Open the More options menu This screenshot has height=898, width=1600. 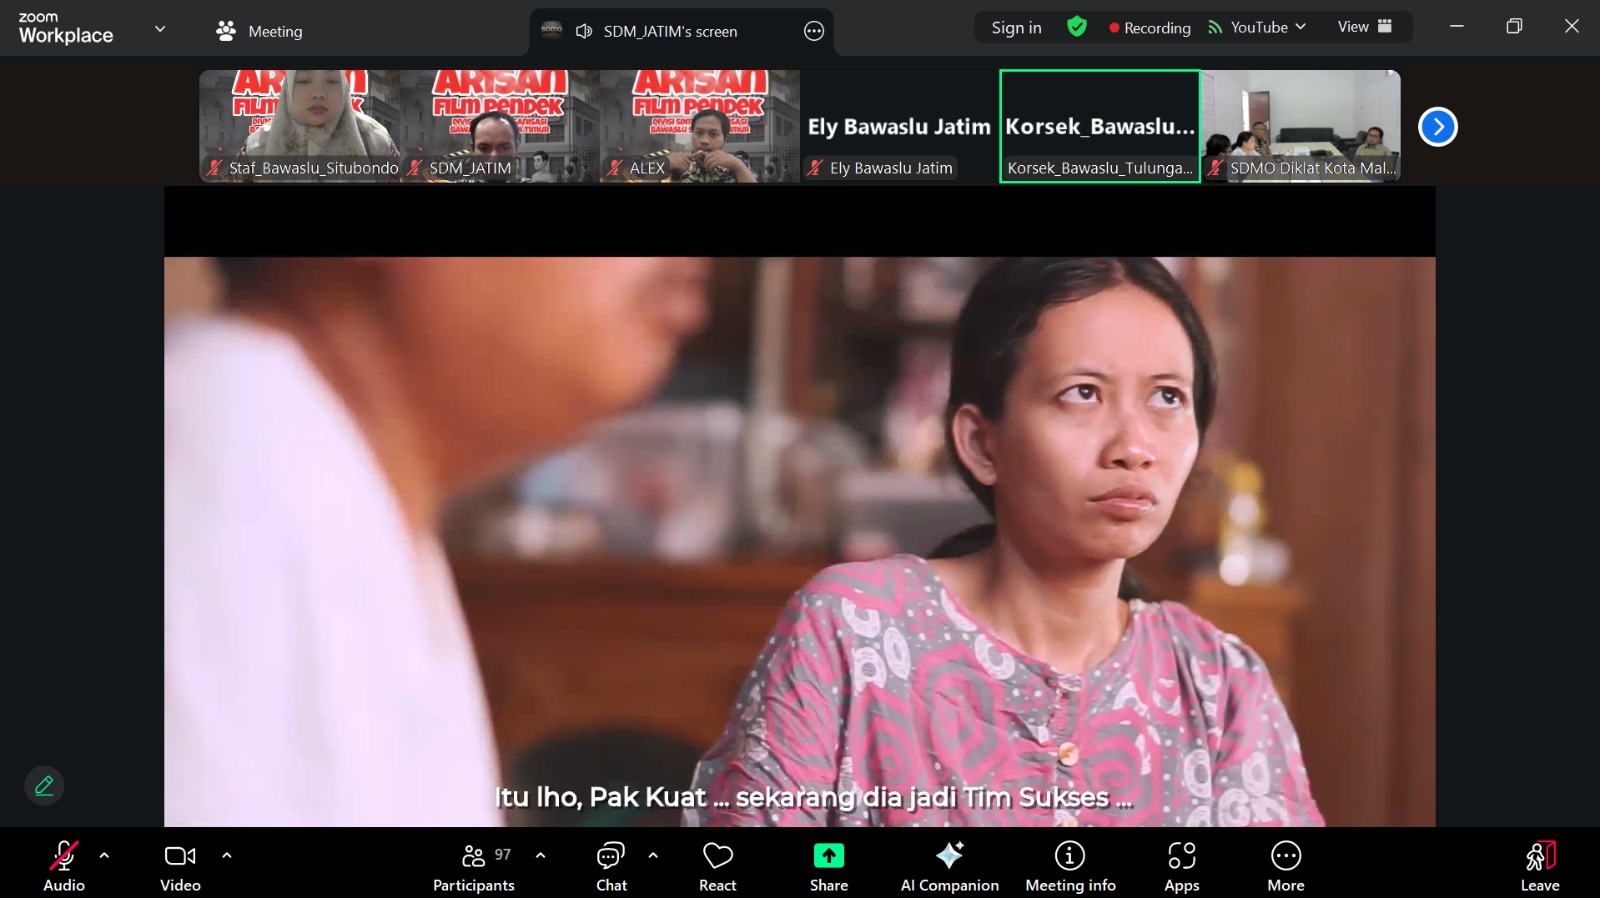1286,866
